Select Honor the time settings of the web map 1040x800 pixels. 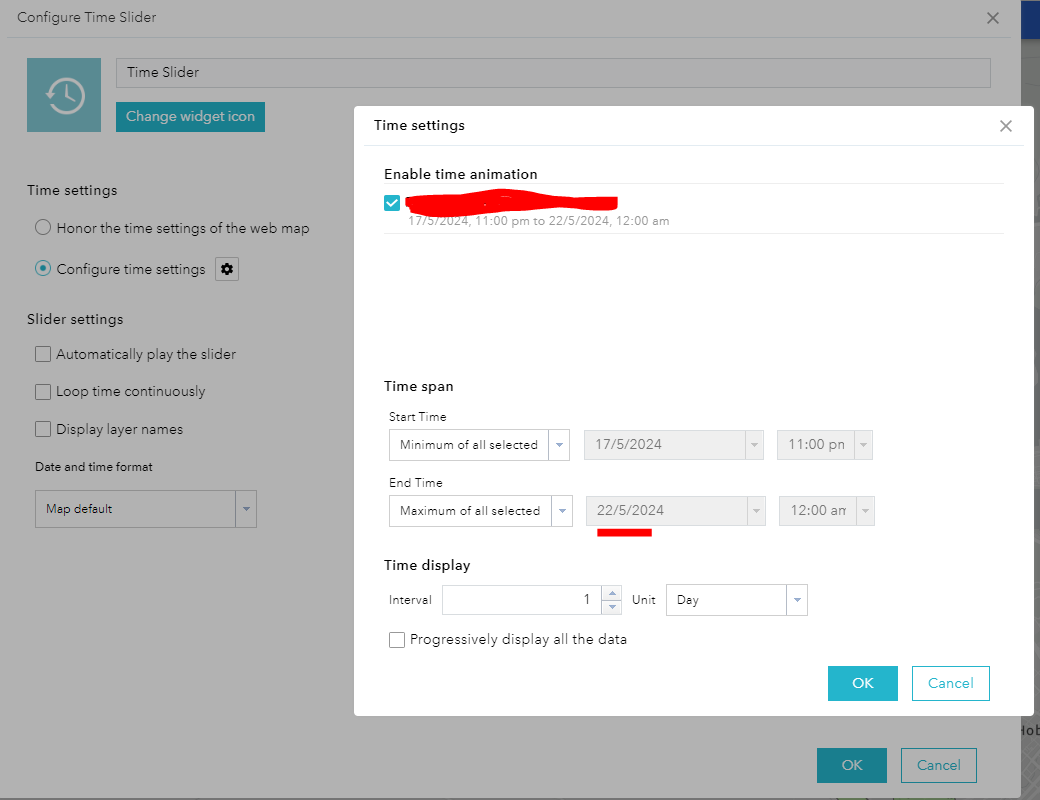tap(42, 227)
